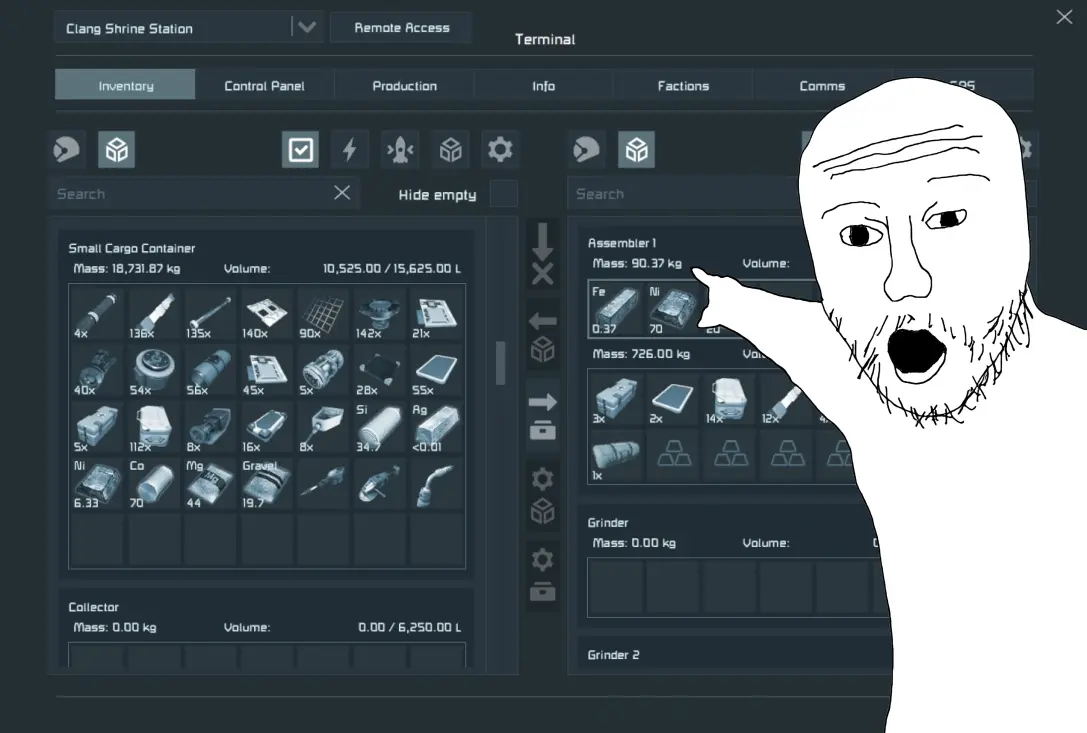Select the 3x item in Assembler output

tap(616, 399)
